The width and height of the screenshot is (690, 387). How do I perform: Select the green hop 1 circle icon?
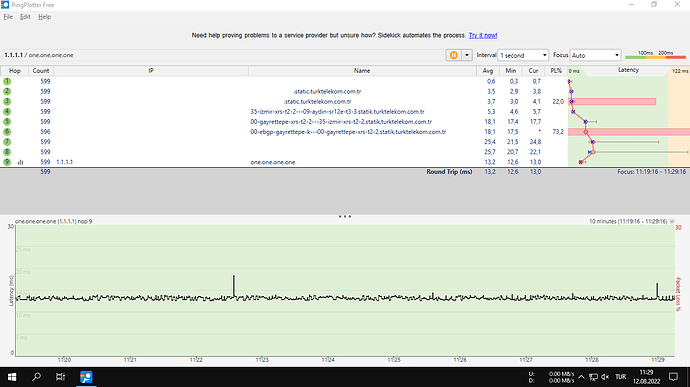pos(7,81)
